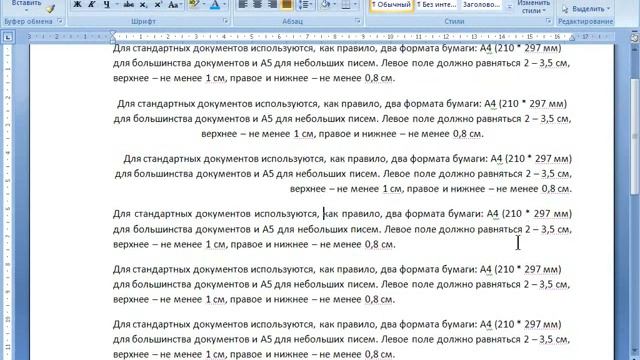The width and height of the screenshot is (640, 360).
Task: Open the borders dropdown arrow
Action: 355,5
